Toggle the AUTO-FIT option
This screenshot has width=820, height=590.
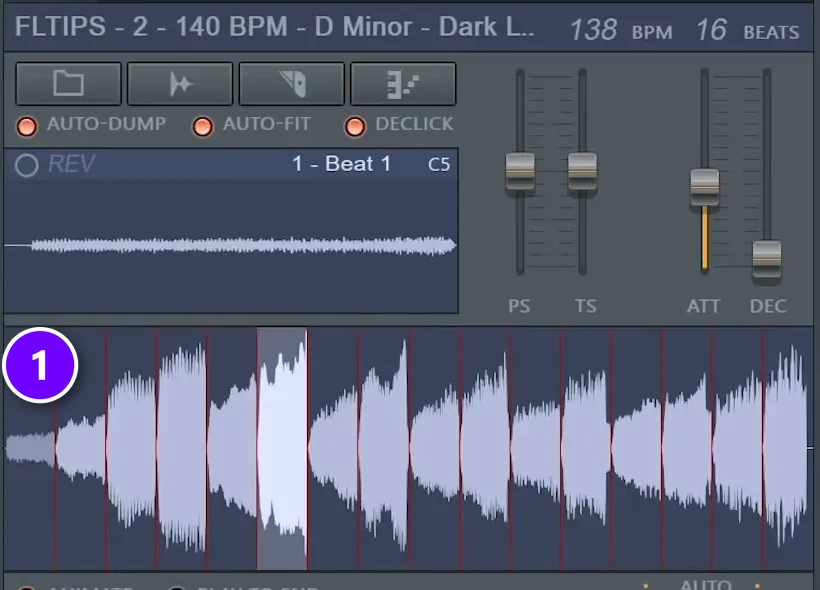(x=202, y=126)
